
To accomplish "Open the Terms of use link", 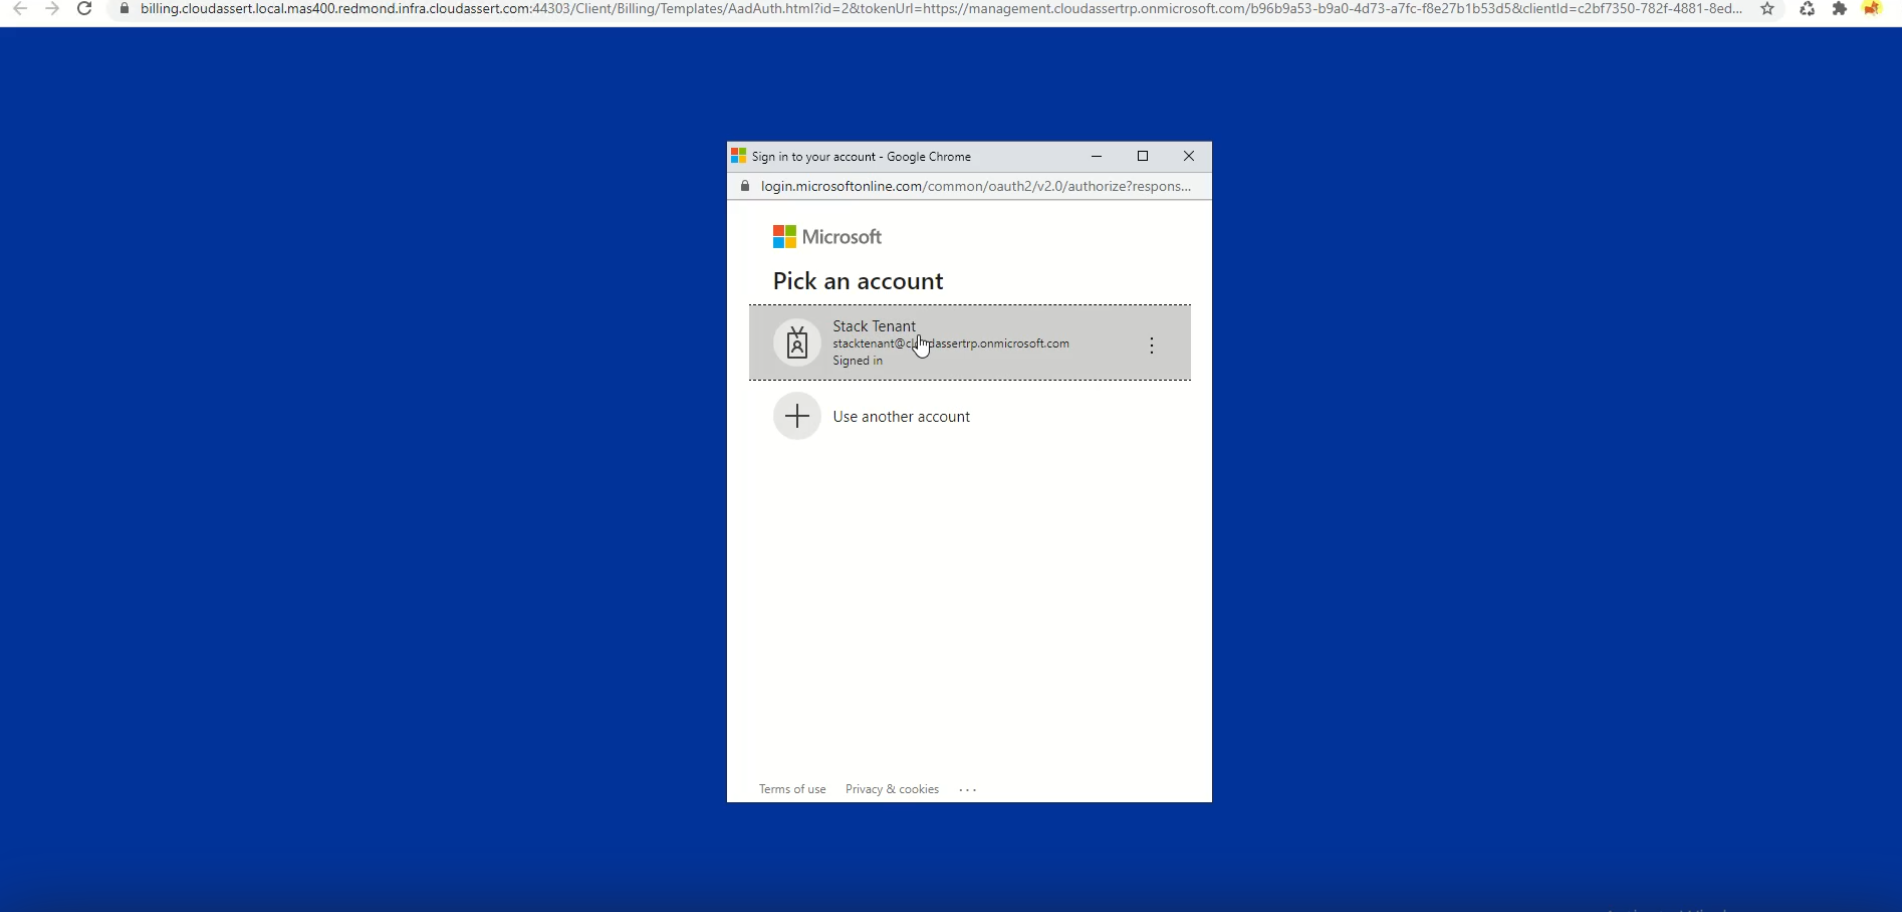I will [792, 789].
